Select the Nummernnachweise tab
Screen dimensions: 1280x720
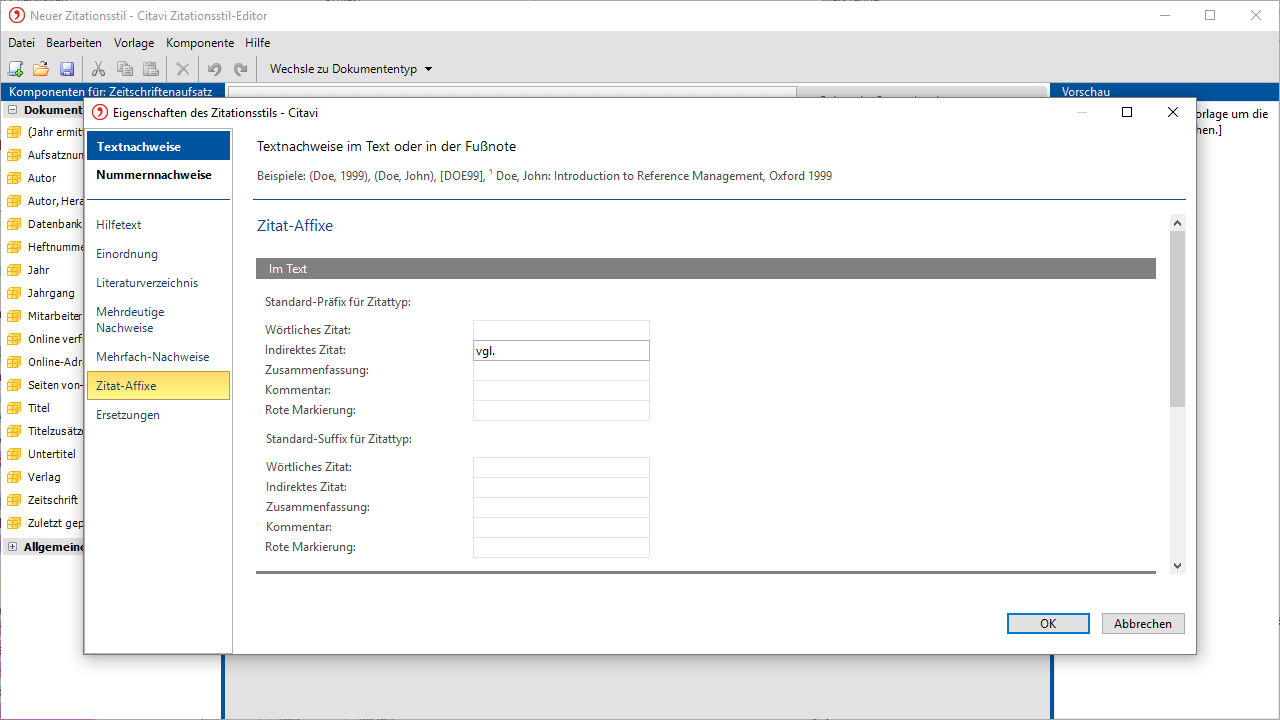pyautogui.click(x=154, y=175)
